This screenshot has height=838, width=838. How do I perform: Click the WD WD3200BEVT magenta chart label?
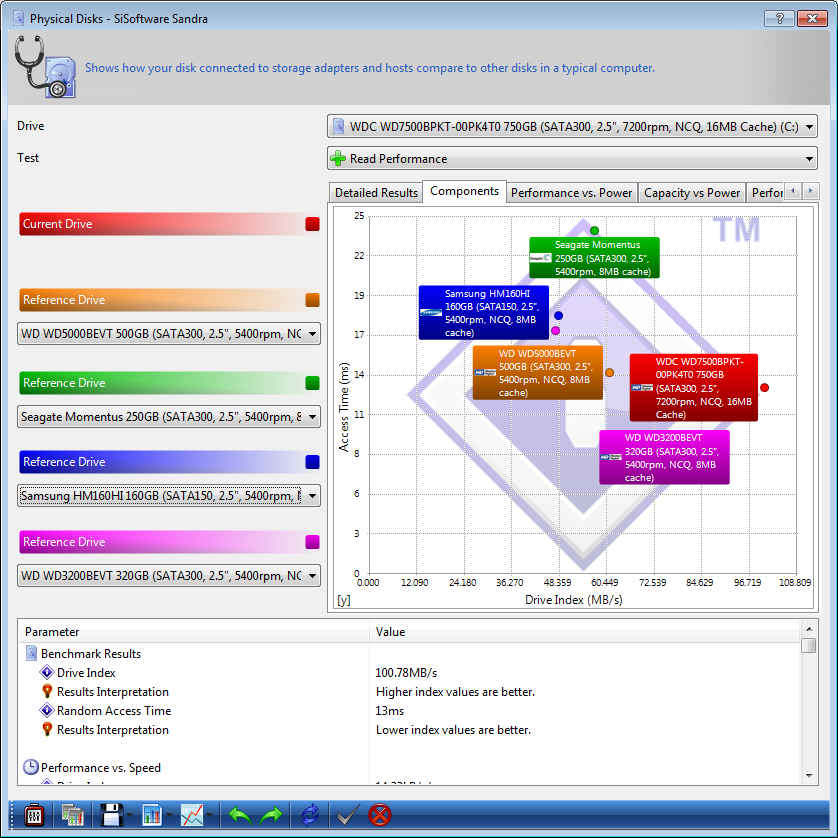pos(664,457)
